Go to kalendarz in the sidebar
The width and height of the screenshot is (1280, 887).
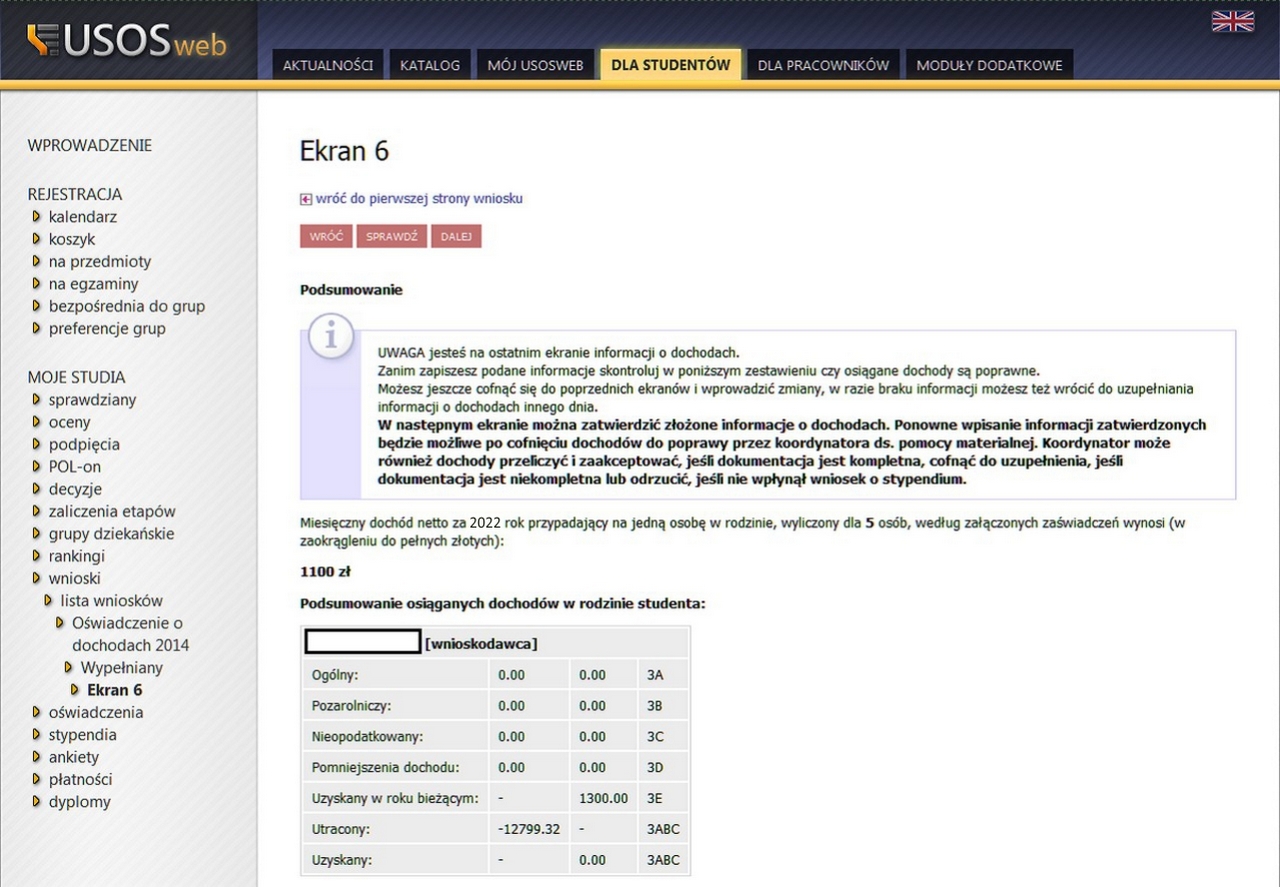83,217
